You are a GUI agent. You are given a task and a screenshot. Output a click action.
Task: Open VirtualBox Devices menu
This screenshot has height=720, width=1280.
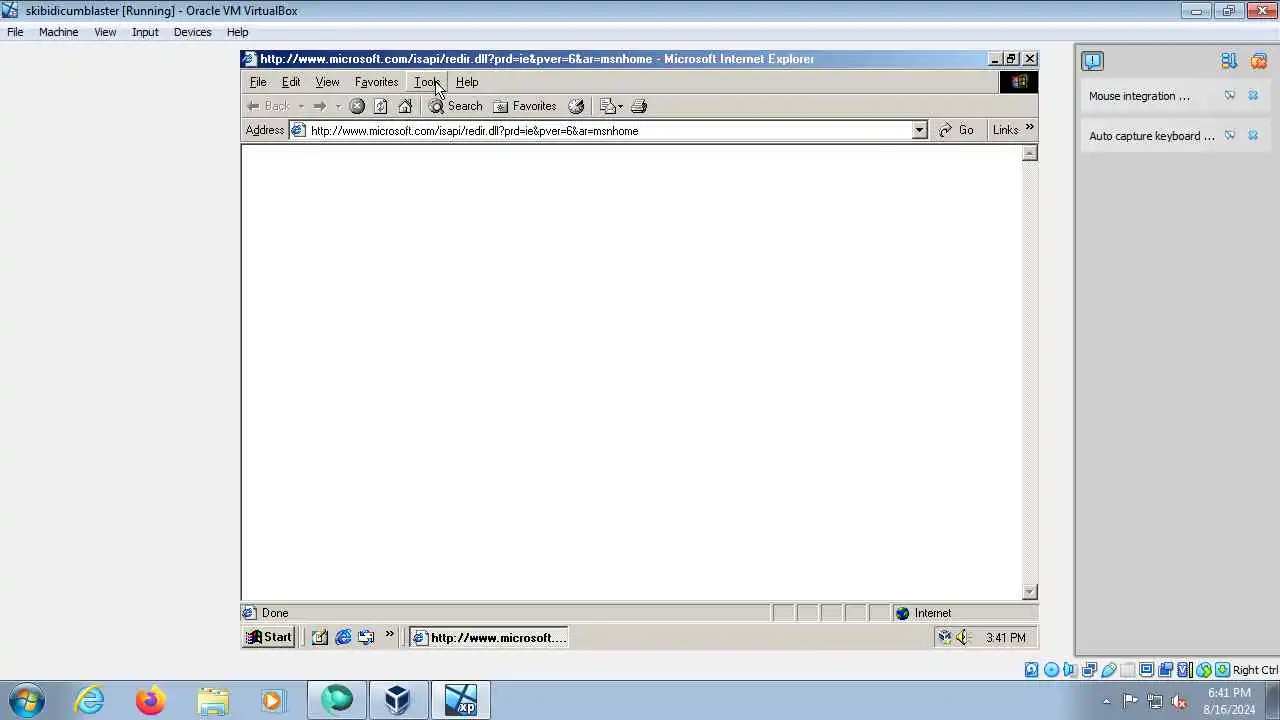click(x=192, y=32)
